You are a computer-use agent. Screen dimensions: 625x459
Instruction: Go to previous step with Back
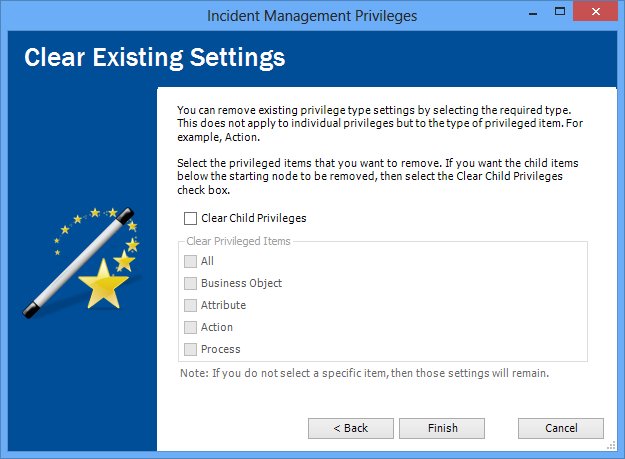coord(351,428)
